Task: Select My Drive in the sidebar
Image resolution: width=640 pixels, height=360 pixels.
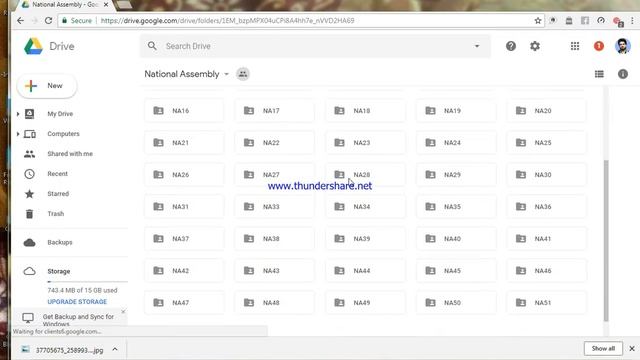Action: pos(60,114)
